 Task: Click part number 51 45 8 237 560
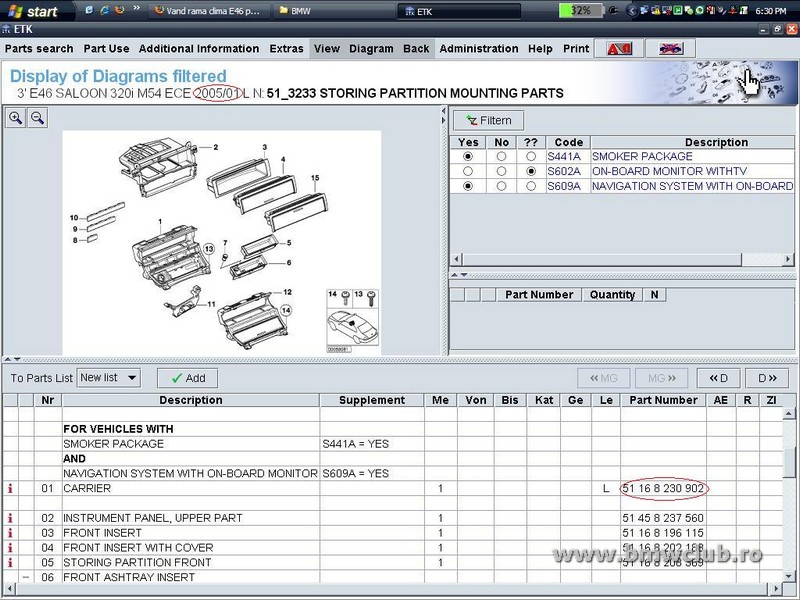click(x=663, y=518)
